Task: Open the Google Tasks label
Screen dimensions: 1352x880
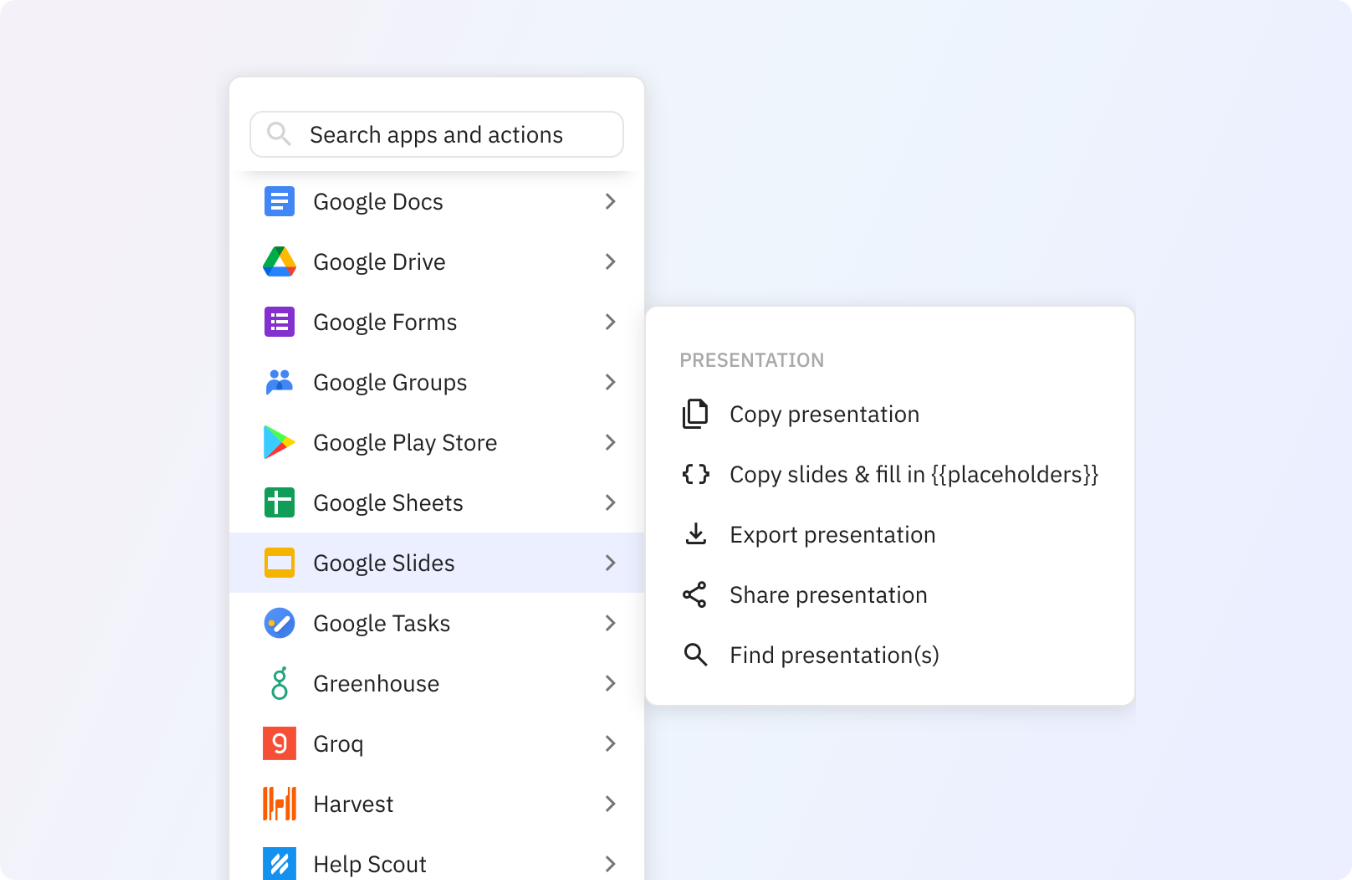Action: [x=382, y=623]
